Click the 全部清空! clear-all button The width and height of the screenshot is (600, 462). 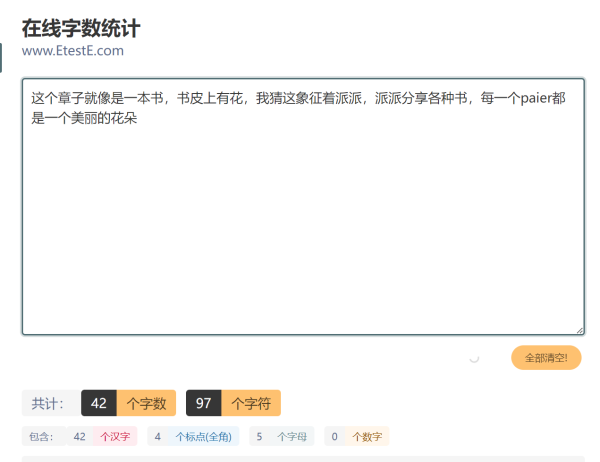coord(546,358)
